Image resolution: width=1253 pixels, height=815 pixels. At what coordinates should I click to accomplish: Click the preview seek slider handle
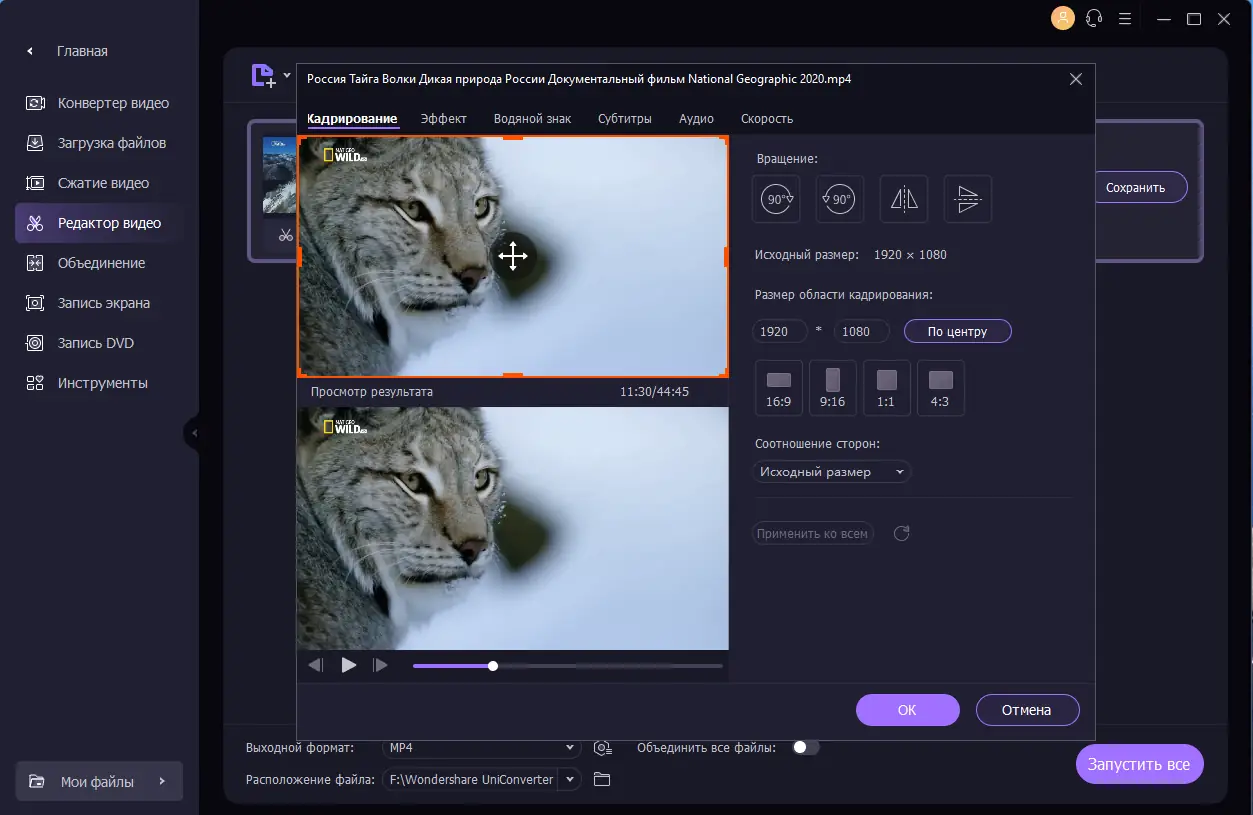(493, 666)
